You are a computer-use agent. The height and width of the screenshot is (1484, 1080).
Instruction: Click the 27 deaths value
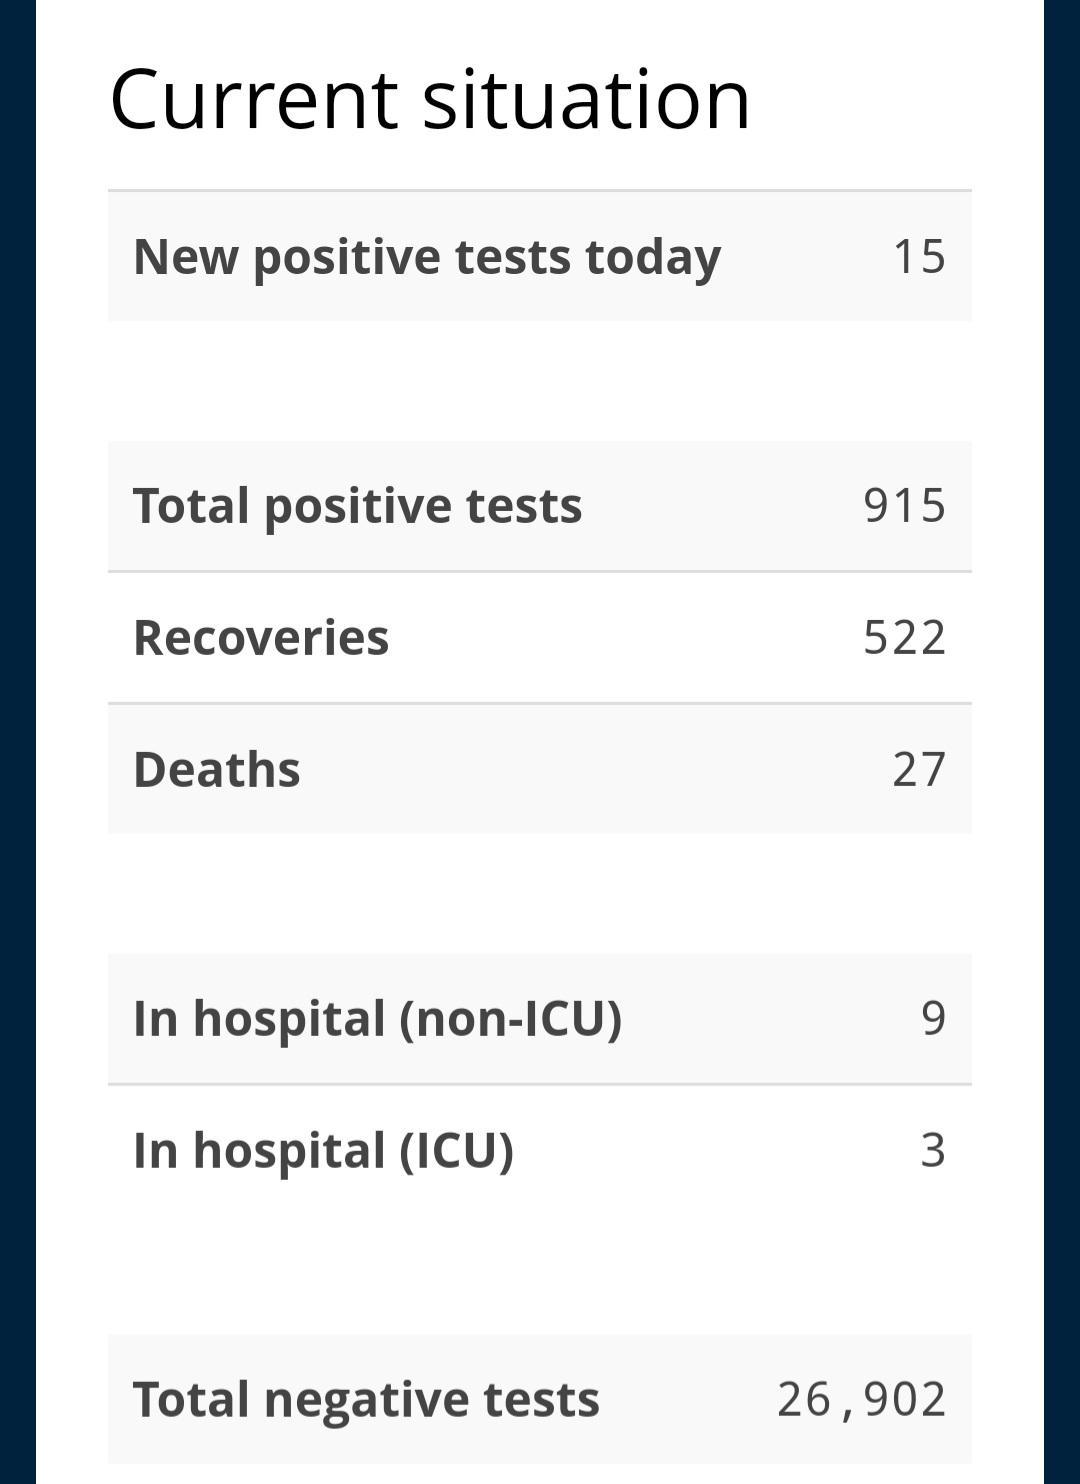pos(919,770)
